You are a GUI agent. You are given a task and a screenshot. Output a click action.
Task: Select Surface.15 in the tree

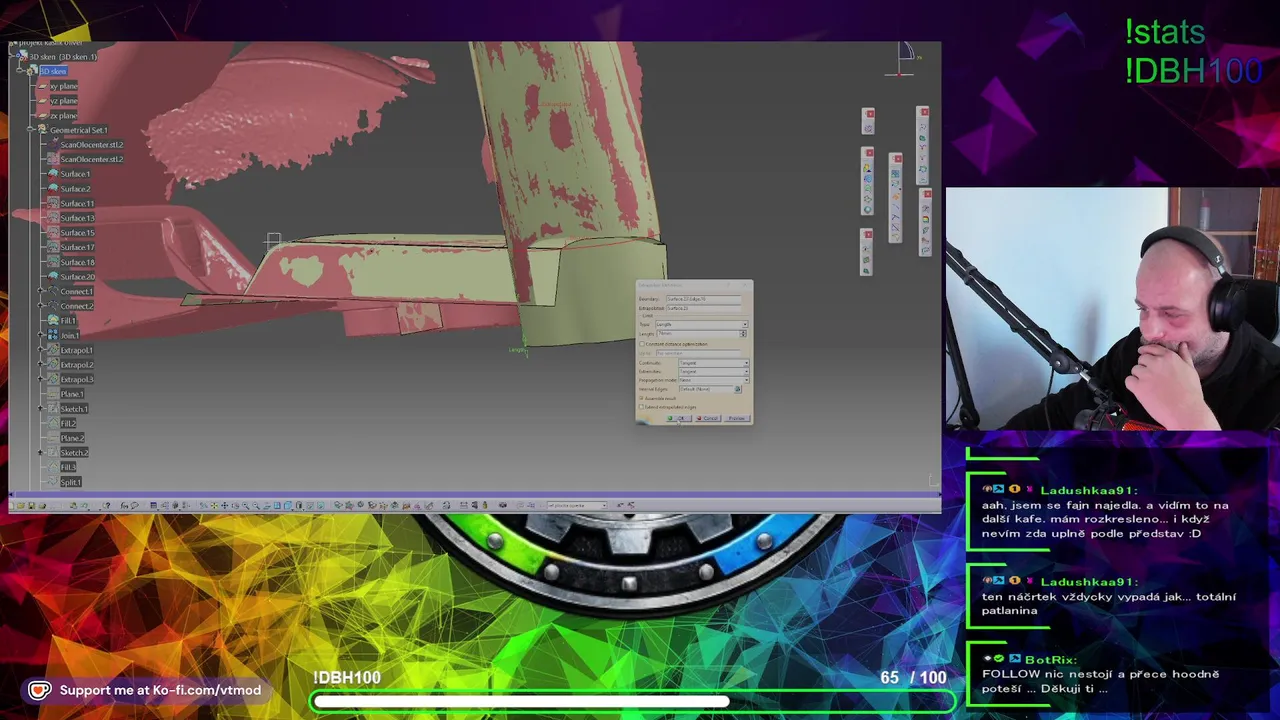[x=77, y=233]
